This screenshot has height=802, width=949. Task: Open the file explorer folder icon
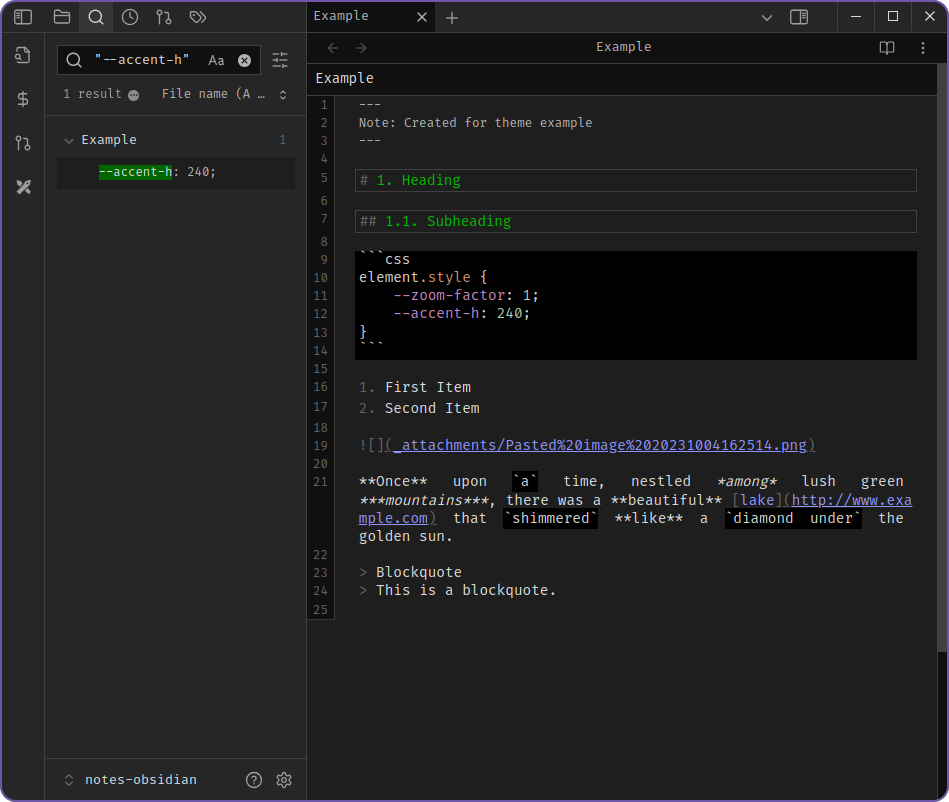click(62, 17)
